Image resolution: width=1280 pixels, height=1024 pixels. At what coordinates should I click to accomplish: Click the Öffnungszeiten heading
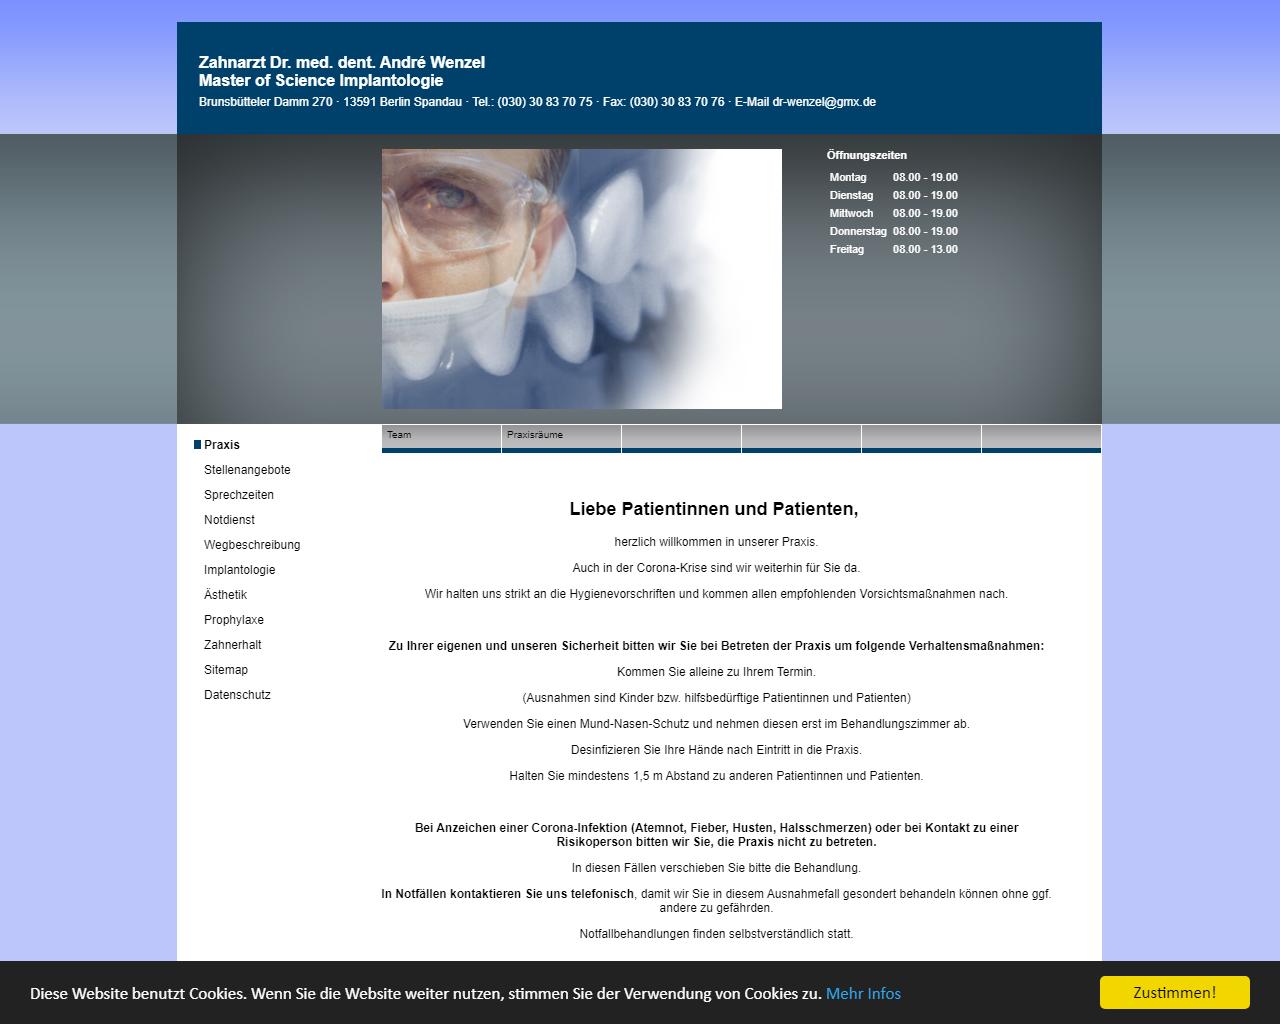point(867,155)
